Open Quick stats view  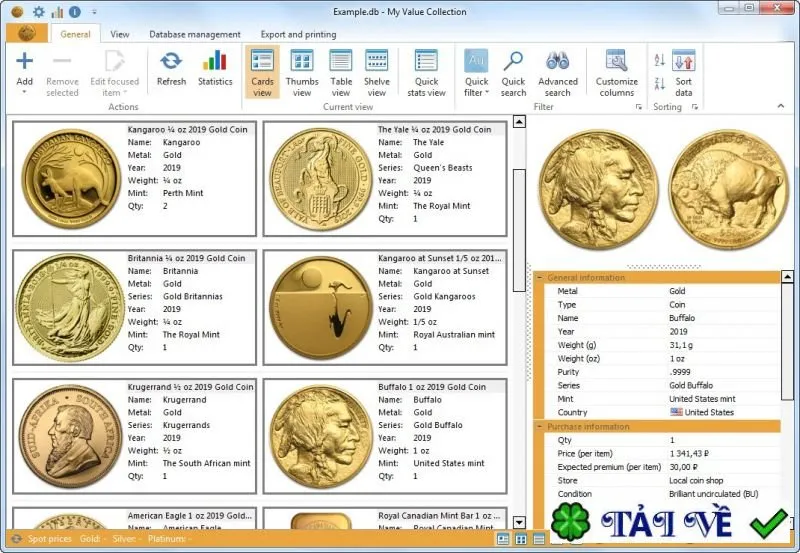point(426,72)
